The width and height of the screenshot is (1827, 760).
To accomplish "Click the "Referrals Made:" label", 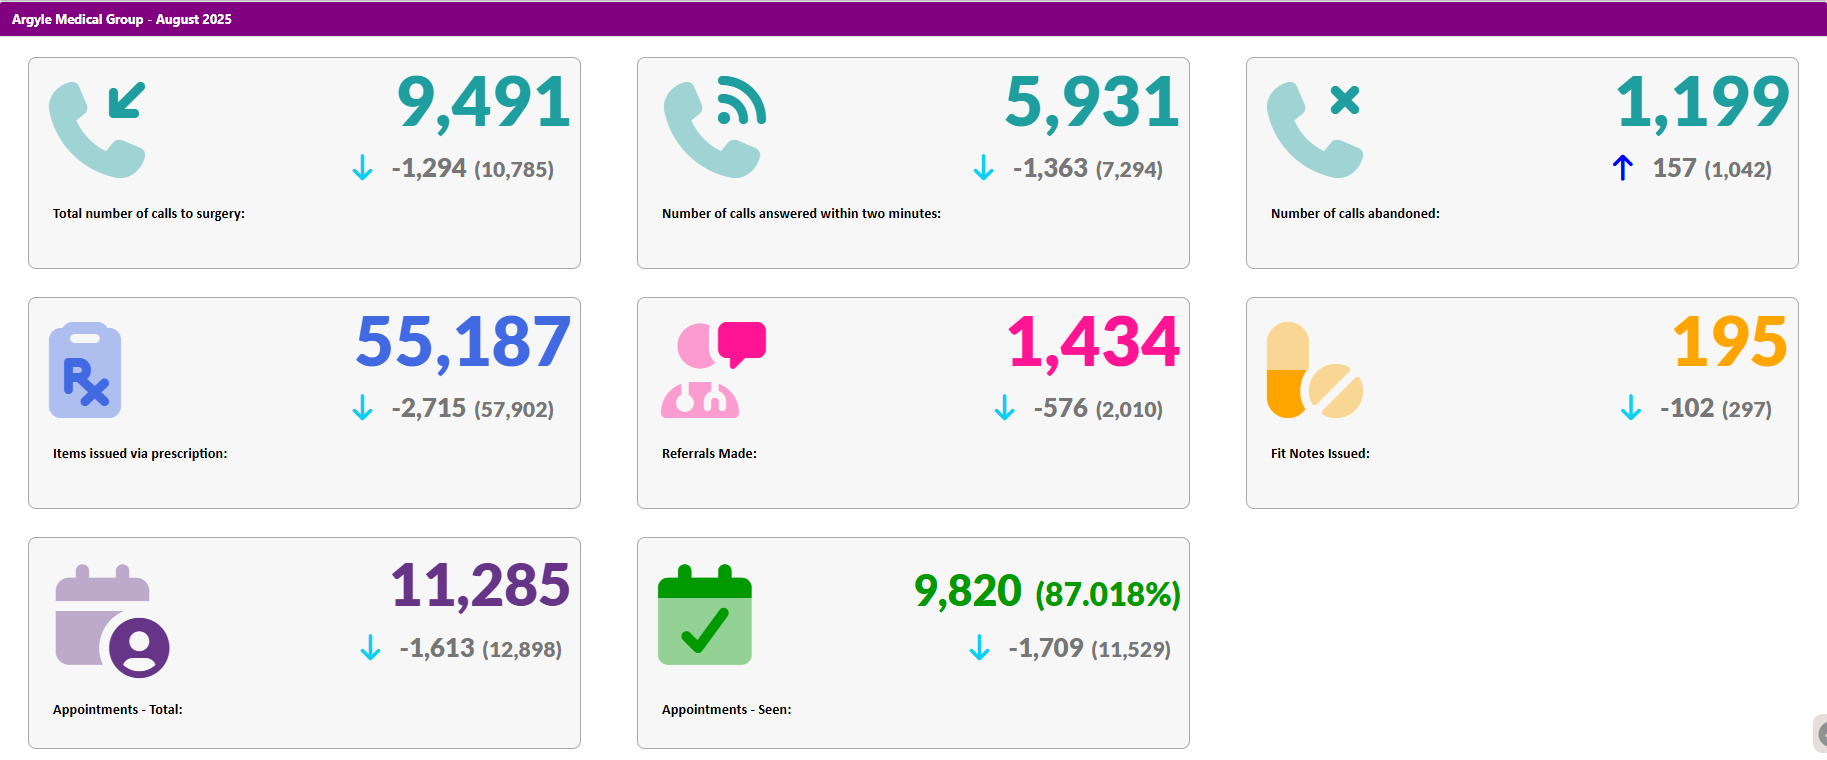I will (709, 453).
